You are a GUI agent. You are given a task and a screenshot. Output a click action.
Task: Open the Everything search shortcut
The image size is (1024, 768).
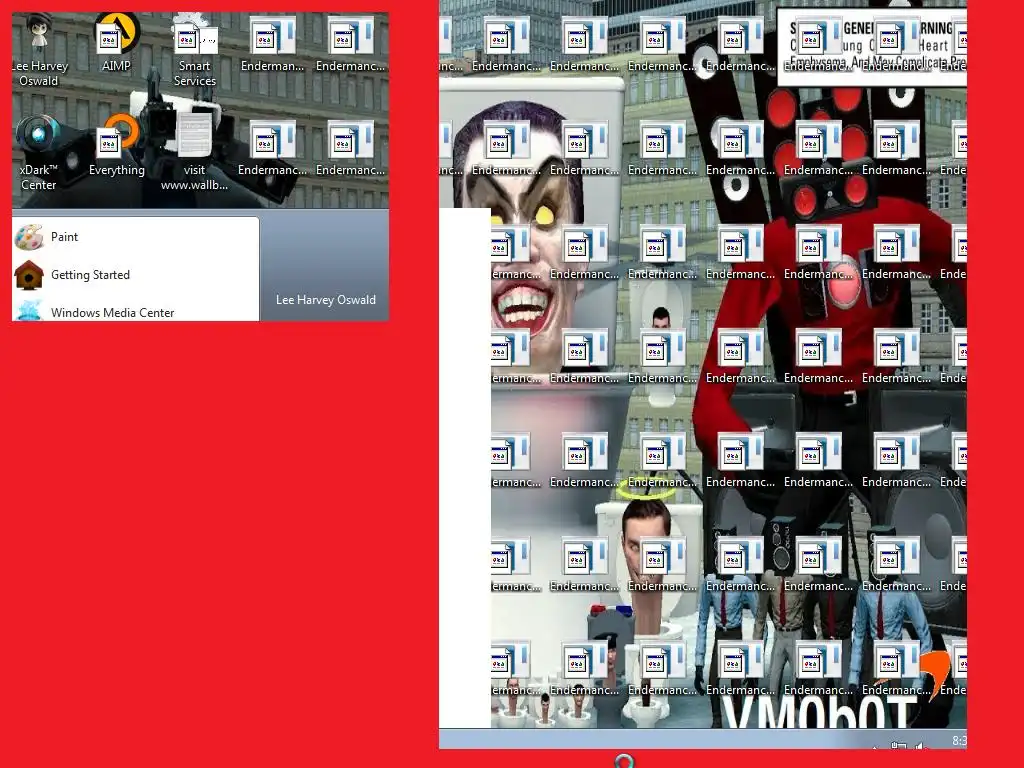[x=117, y=146]
